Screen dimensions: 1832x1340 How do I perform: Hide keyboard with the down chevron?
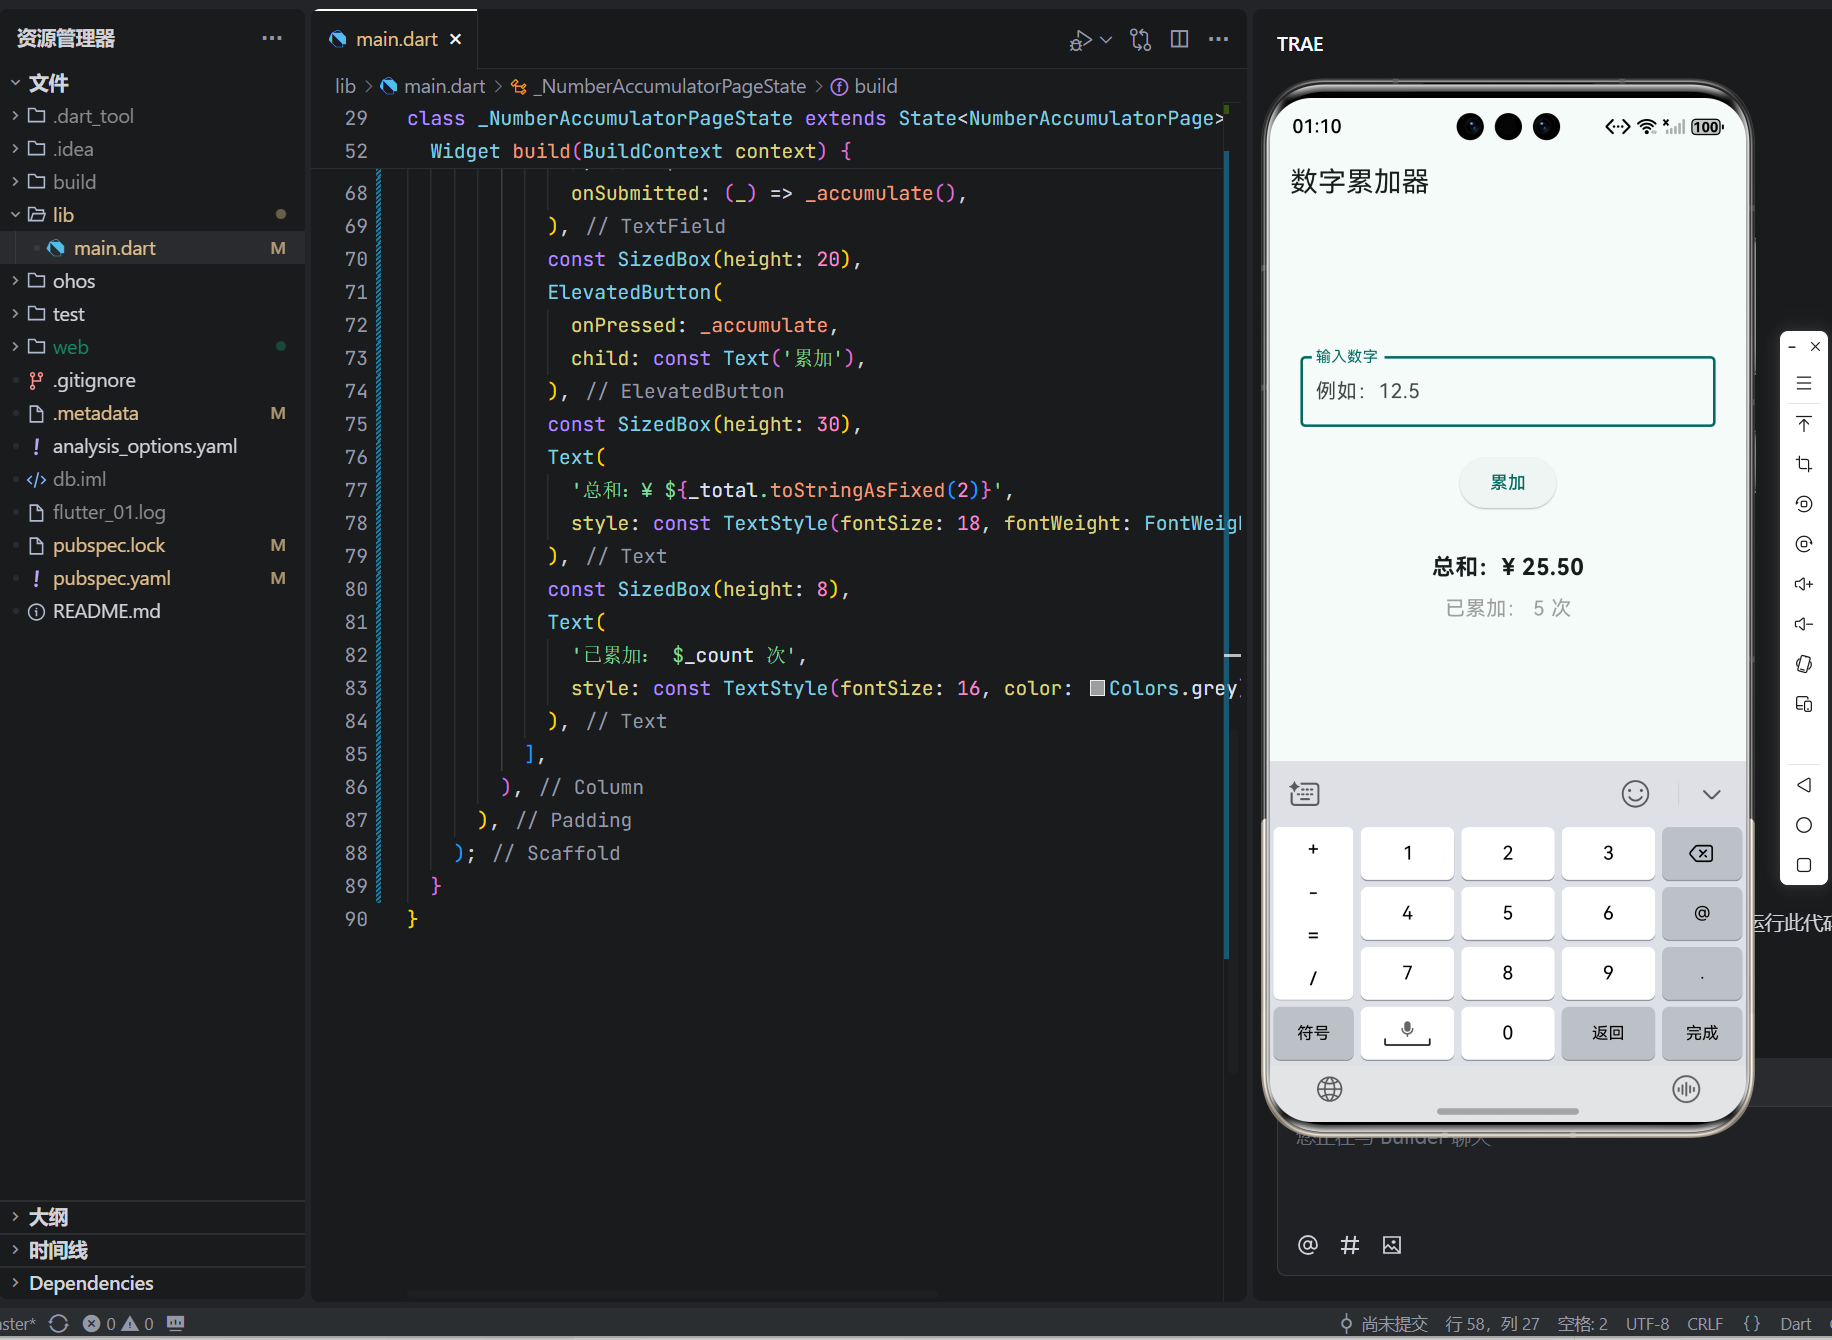click(x=1711, y=794)
